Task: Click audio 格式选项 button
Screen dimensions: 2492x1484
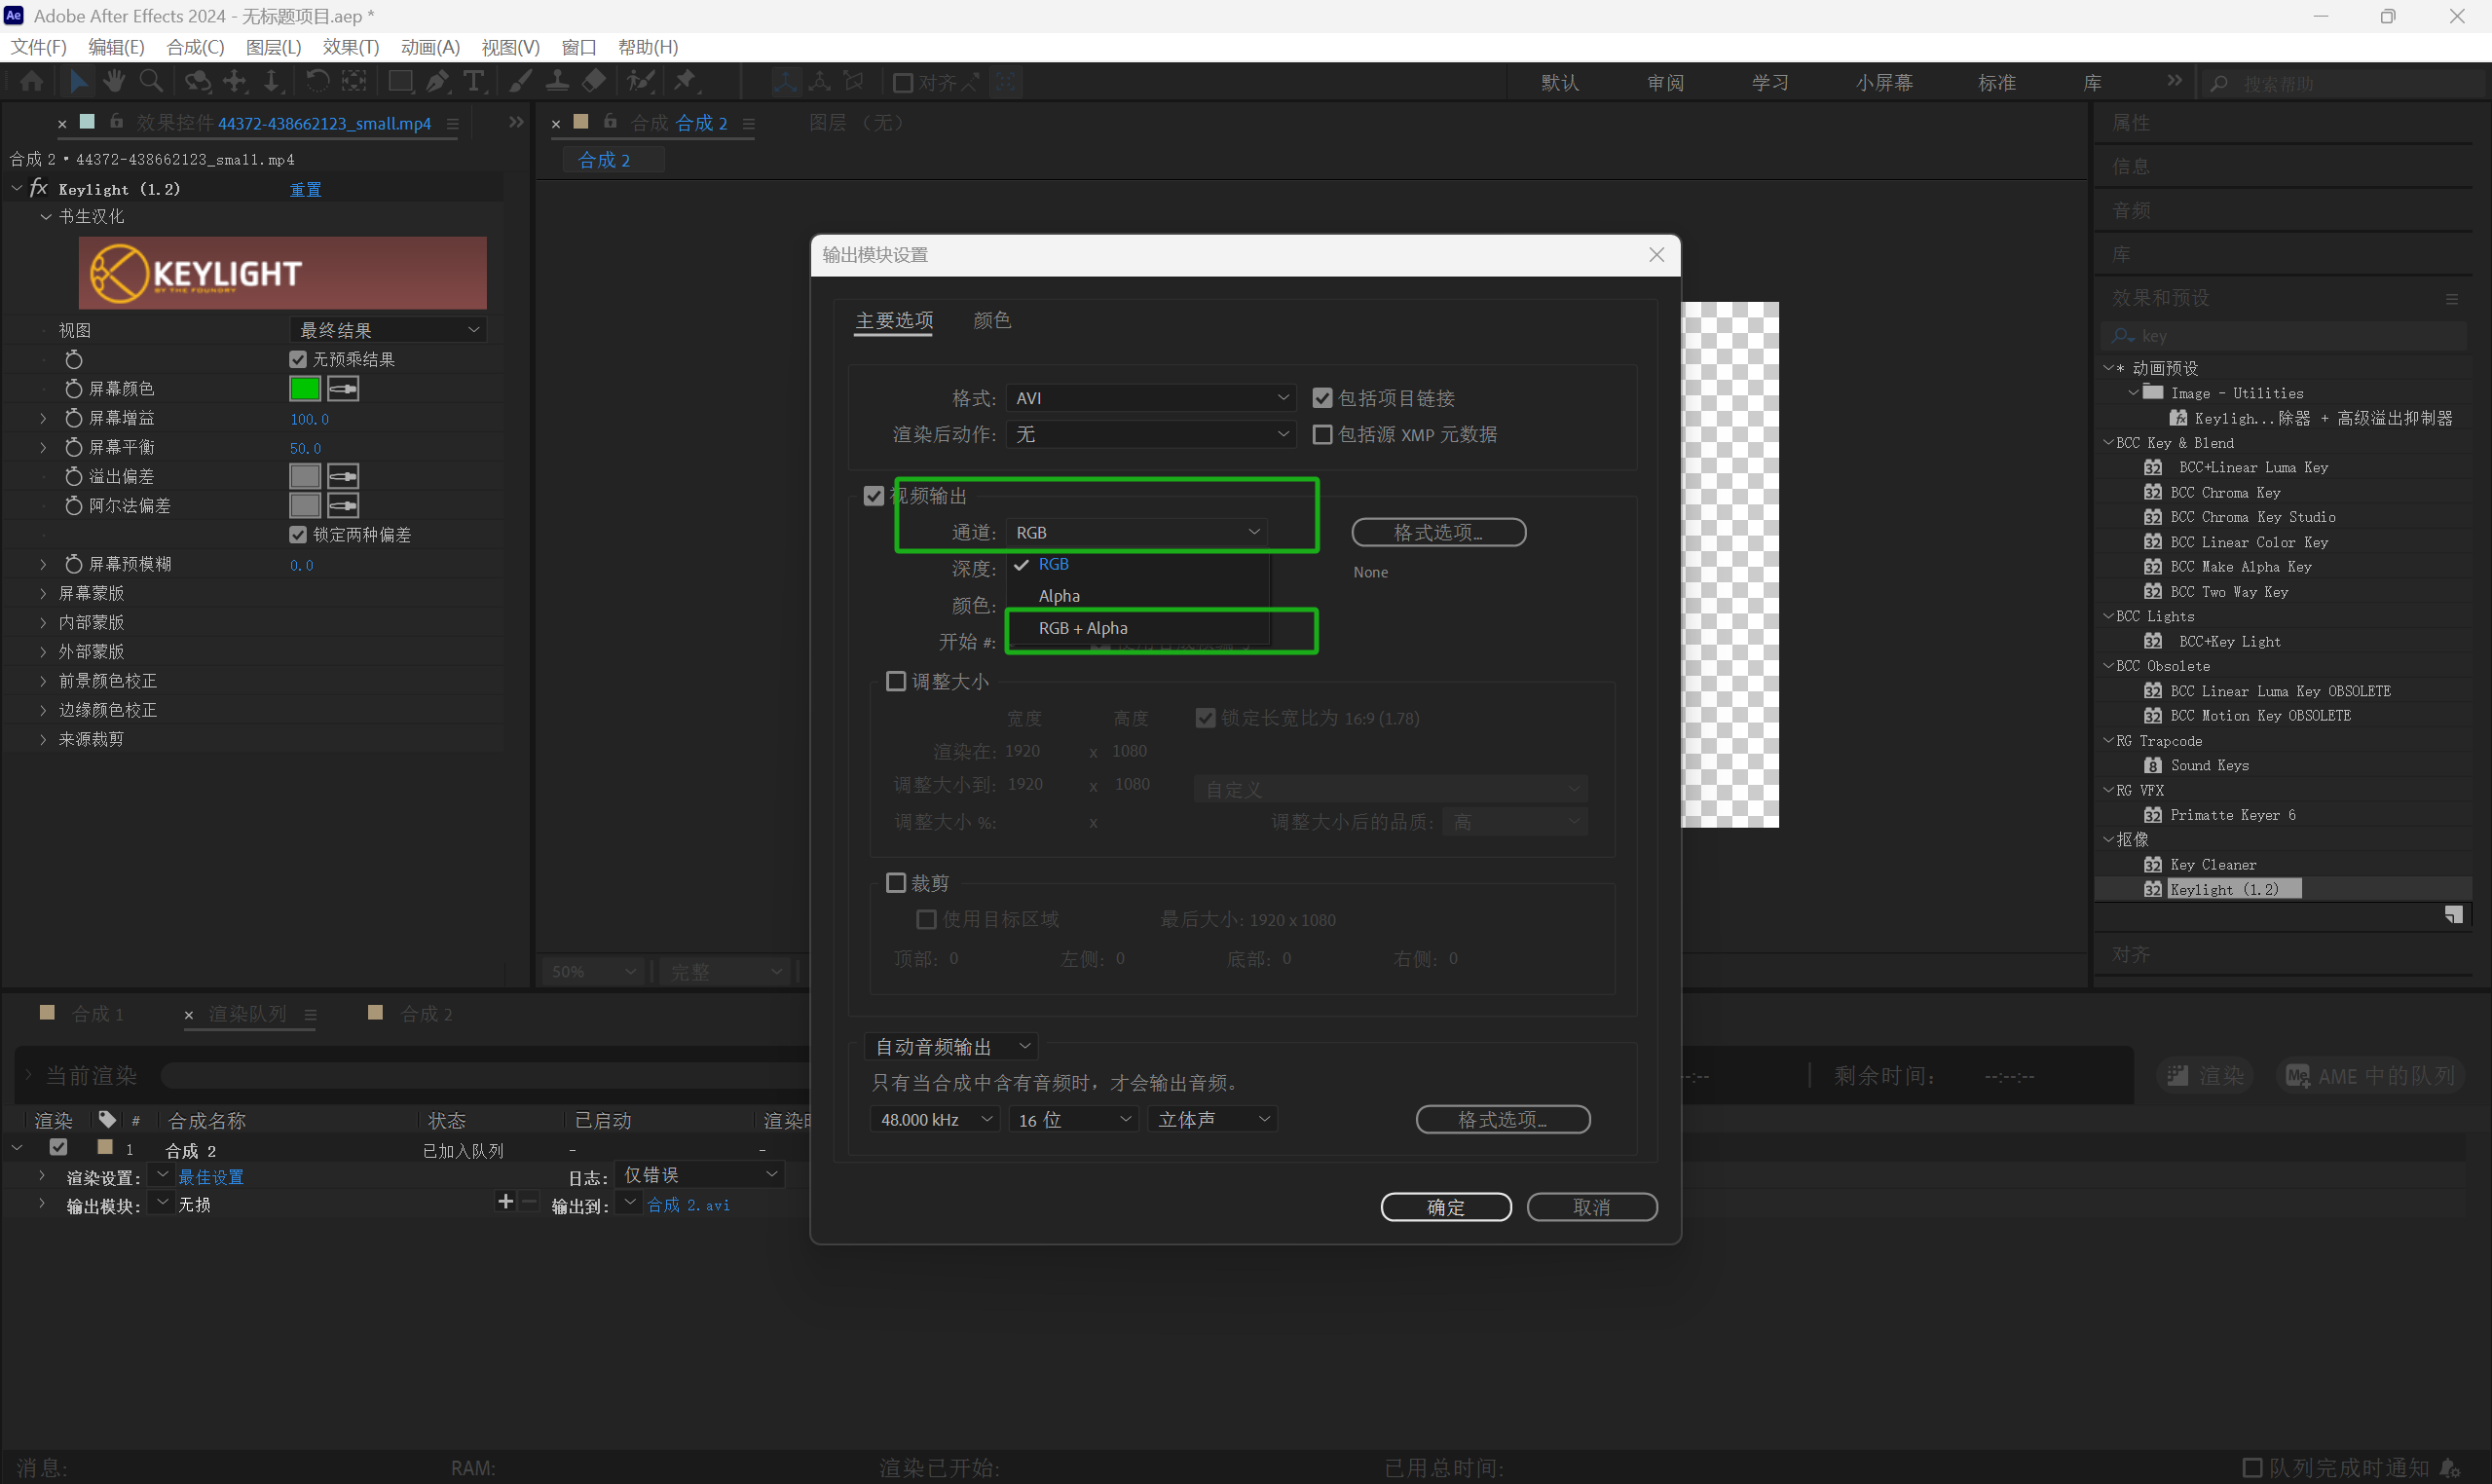Action: [1503, 1119]
